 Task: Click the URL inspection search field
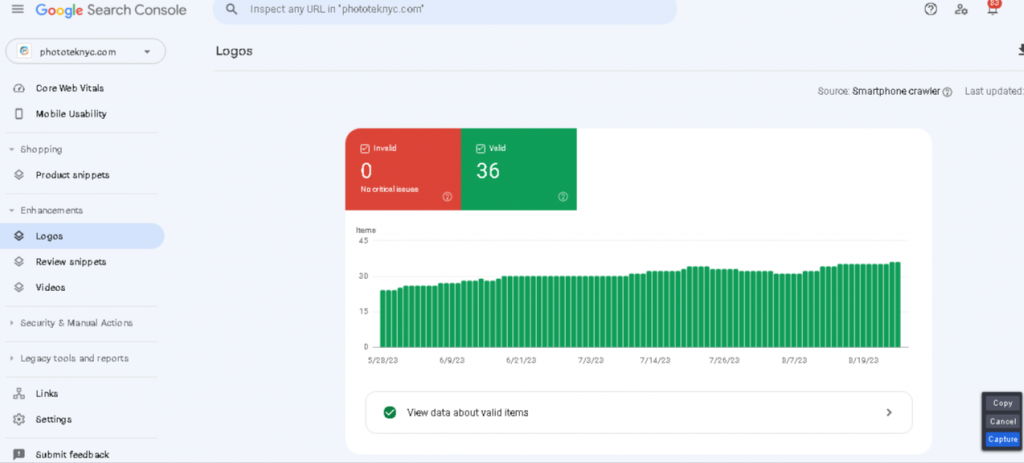coord(445,10)
